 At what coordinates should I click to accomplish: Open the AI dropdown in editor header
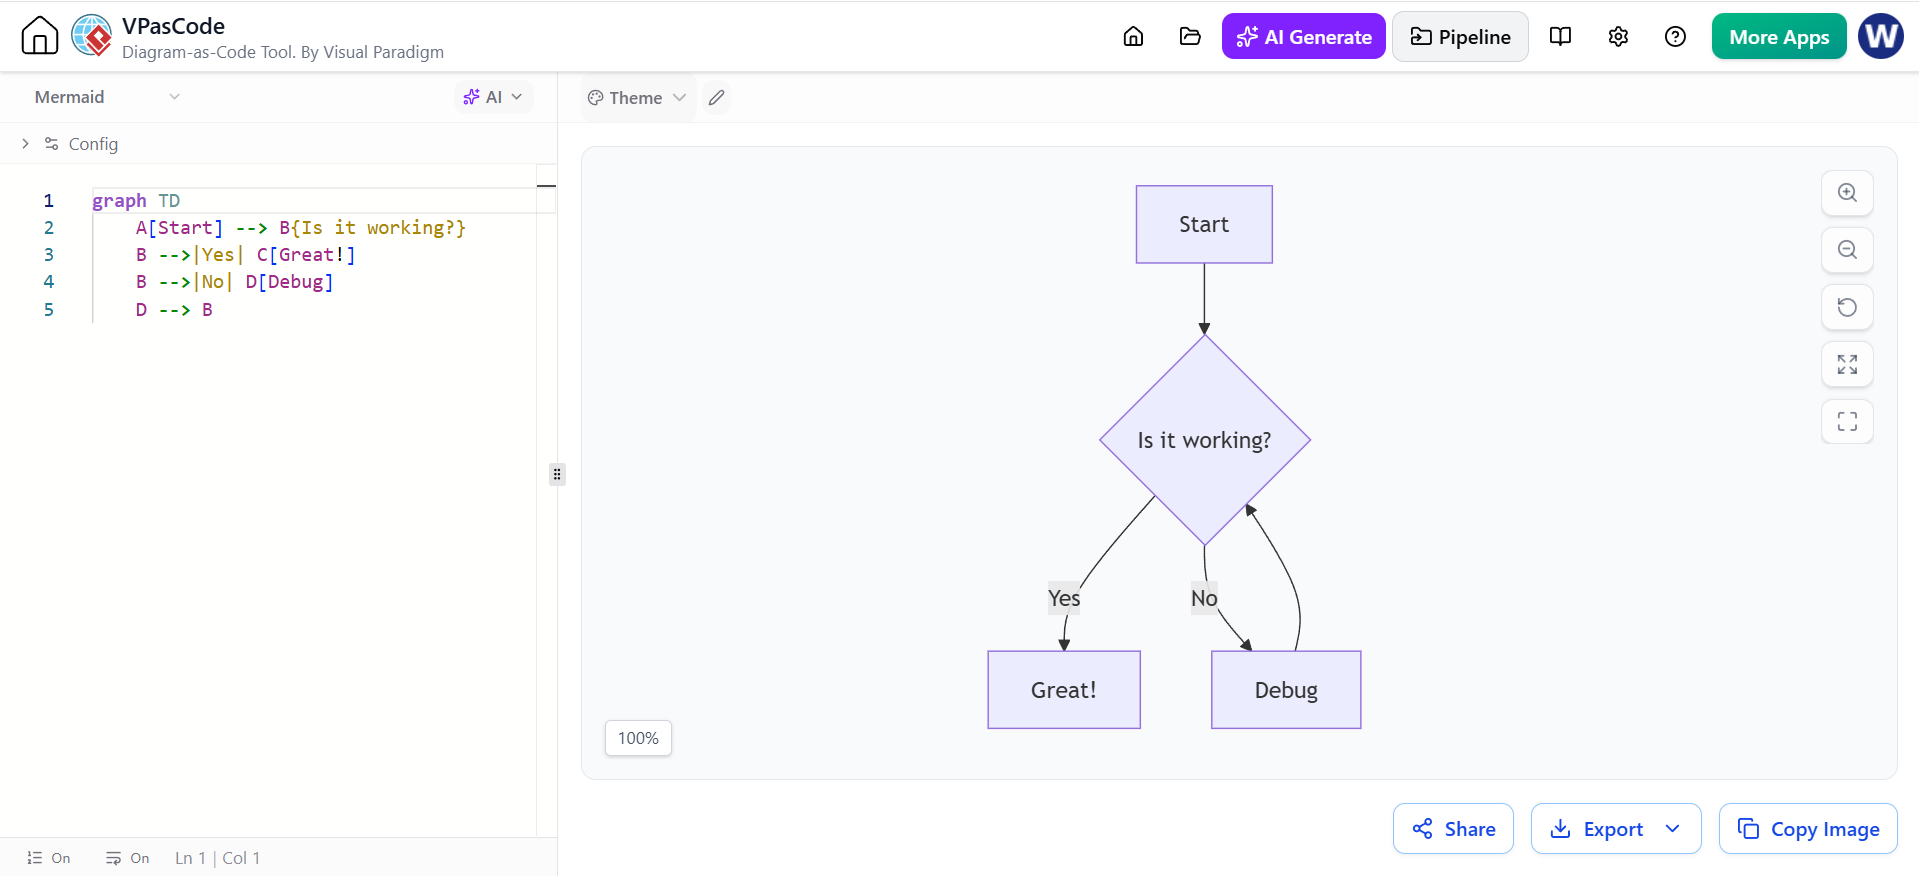(x=493, y=97)
